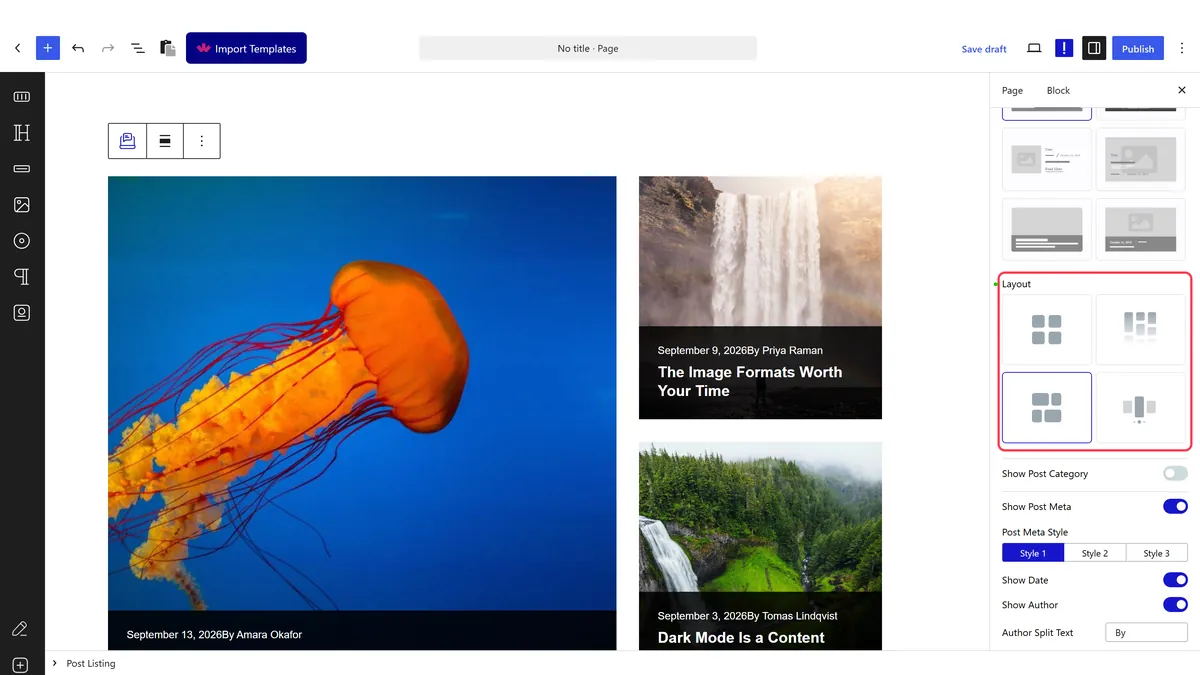Click 'September 13, 2026By Amara Okafor' meta text
This screenshot has width=1200, height=675.
point(214,634)
